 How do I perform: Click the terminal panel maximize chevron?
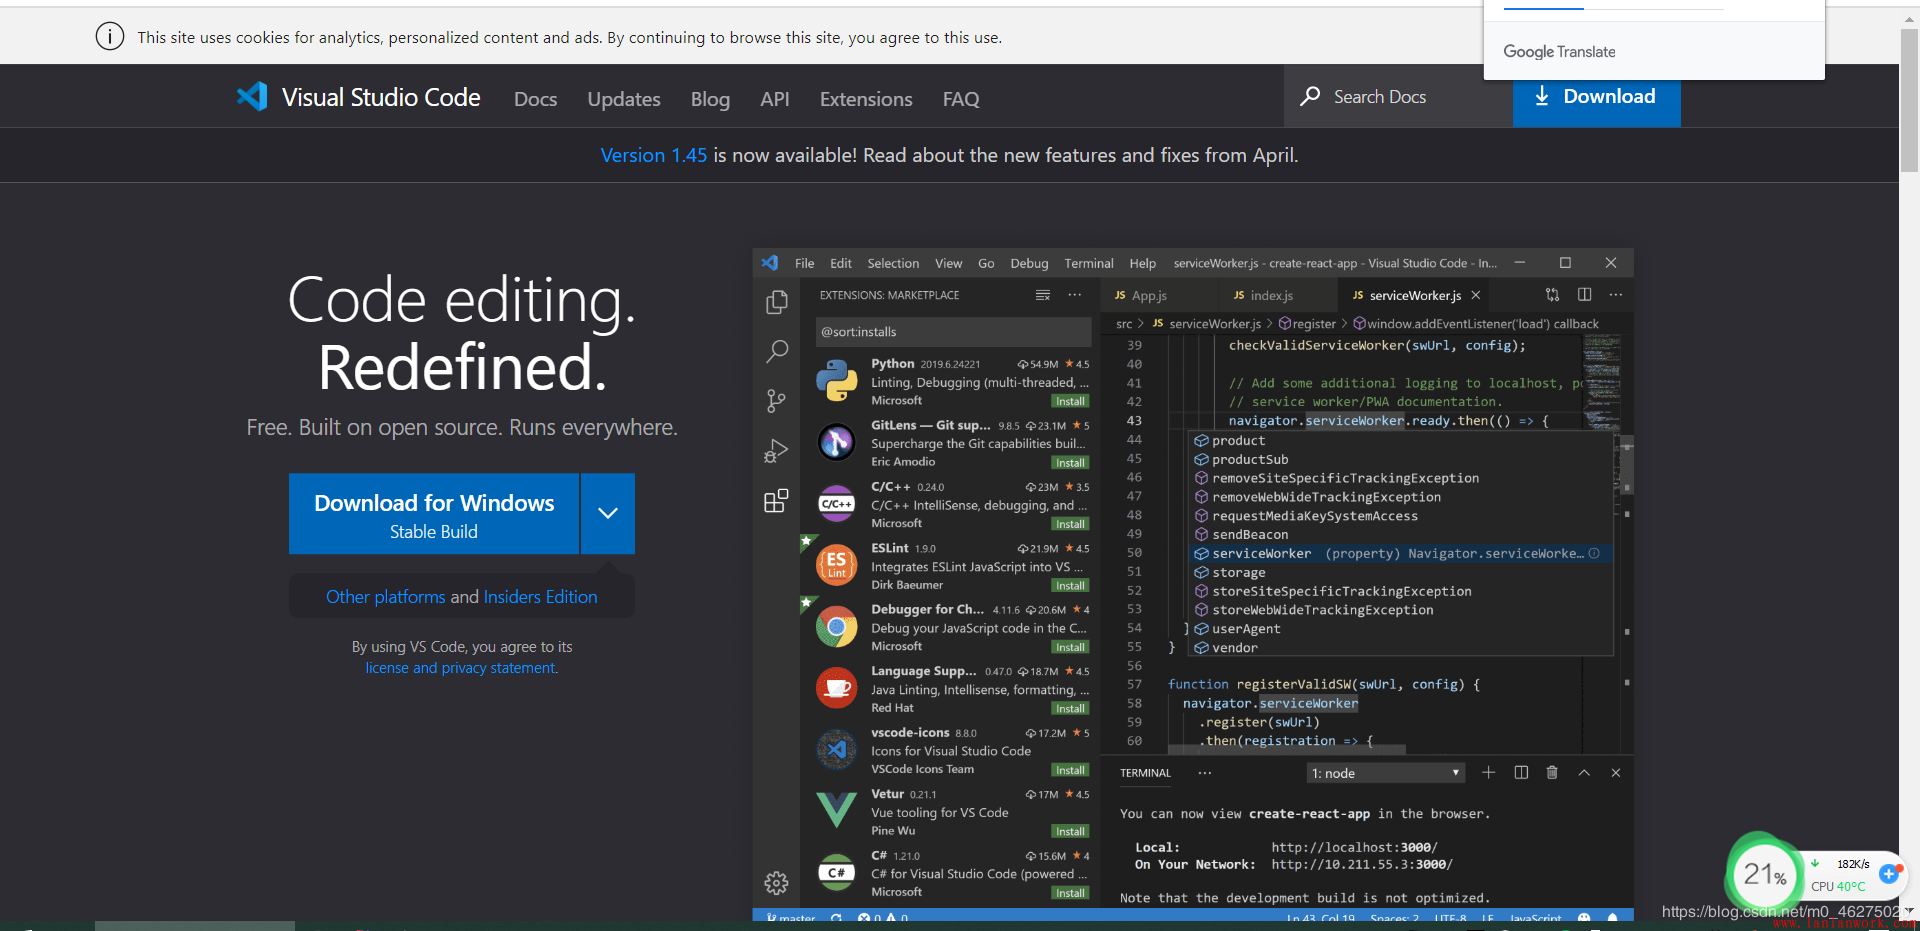point(1584,773)
